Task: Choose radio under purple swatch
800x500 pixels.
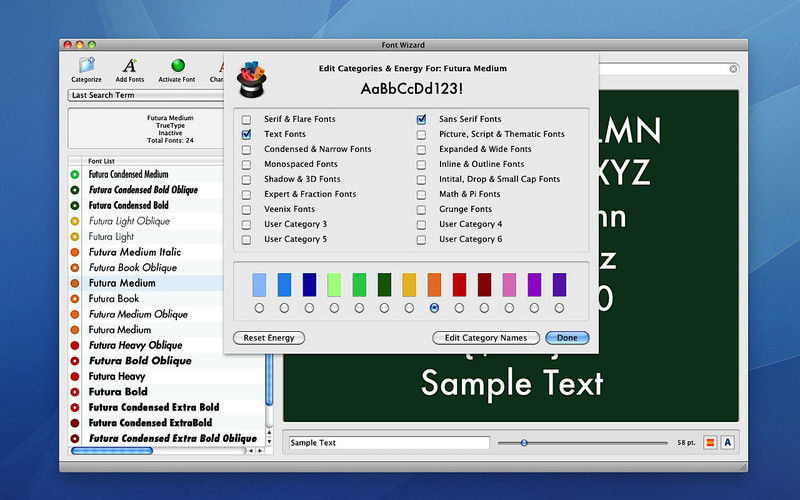Action: point(534,308)
